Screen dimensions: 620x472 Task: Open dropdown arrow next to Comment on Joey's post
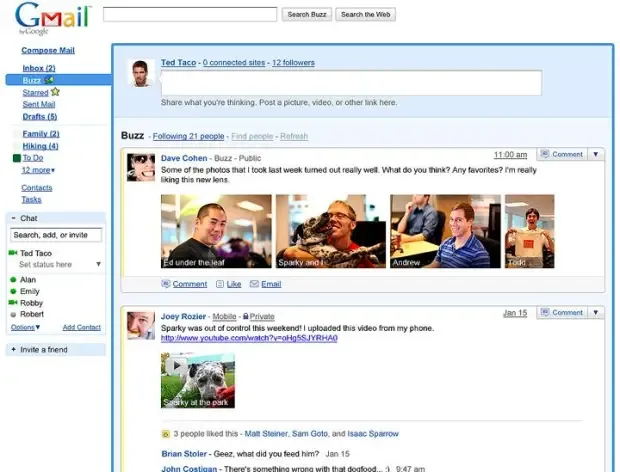(596, 312)
